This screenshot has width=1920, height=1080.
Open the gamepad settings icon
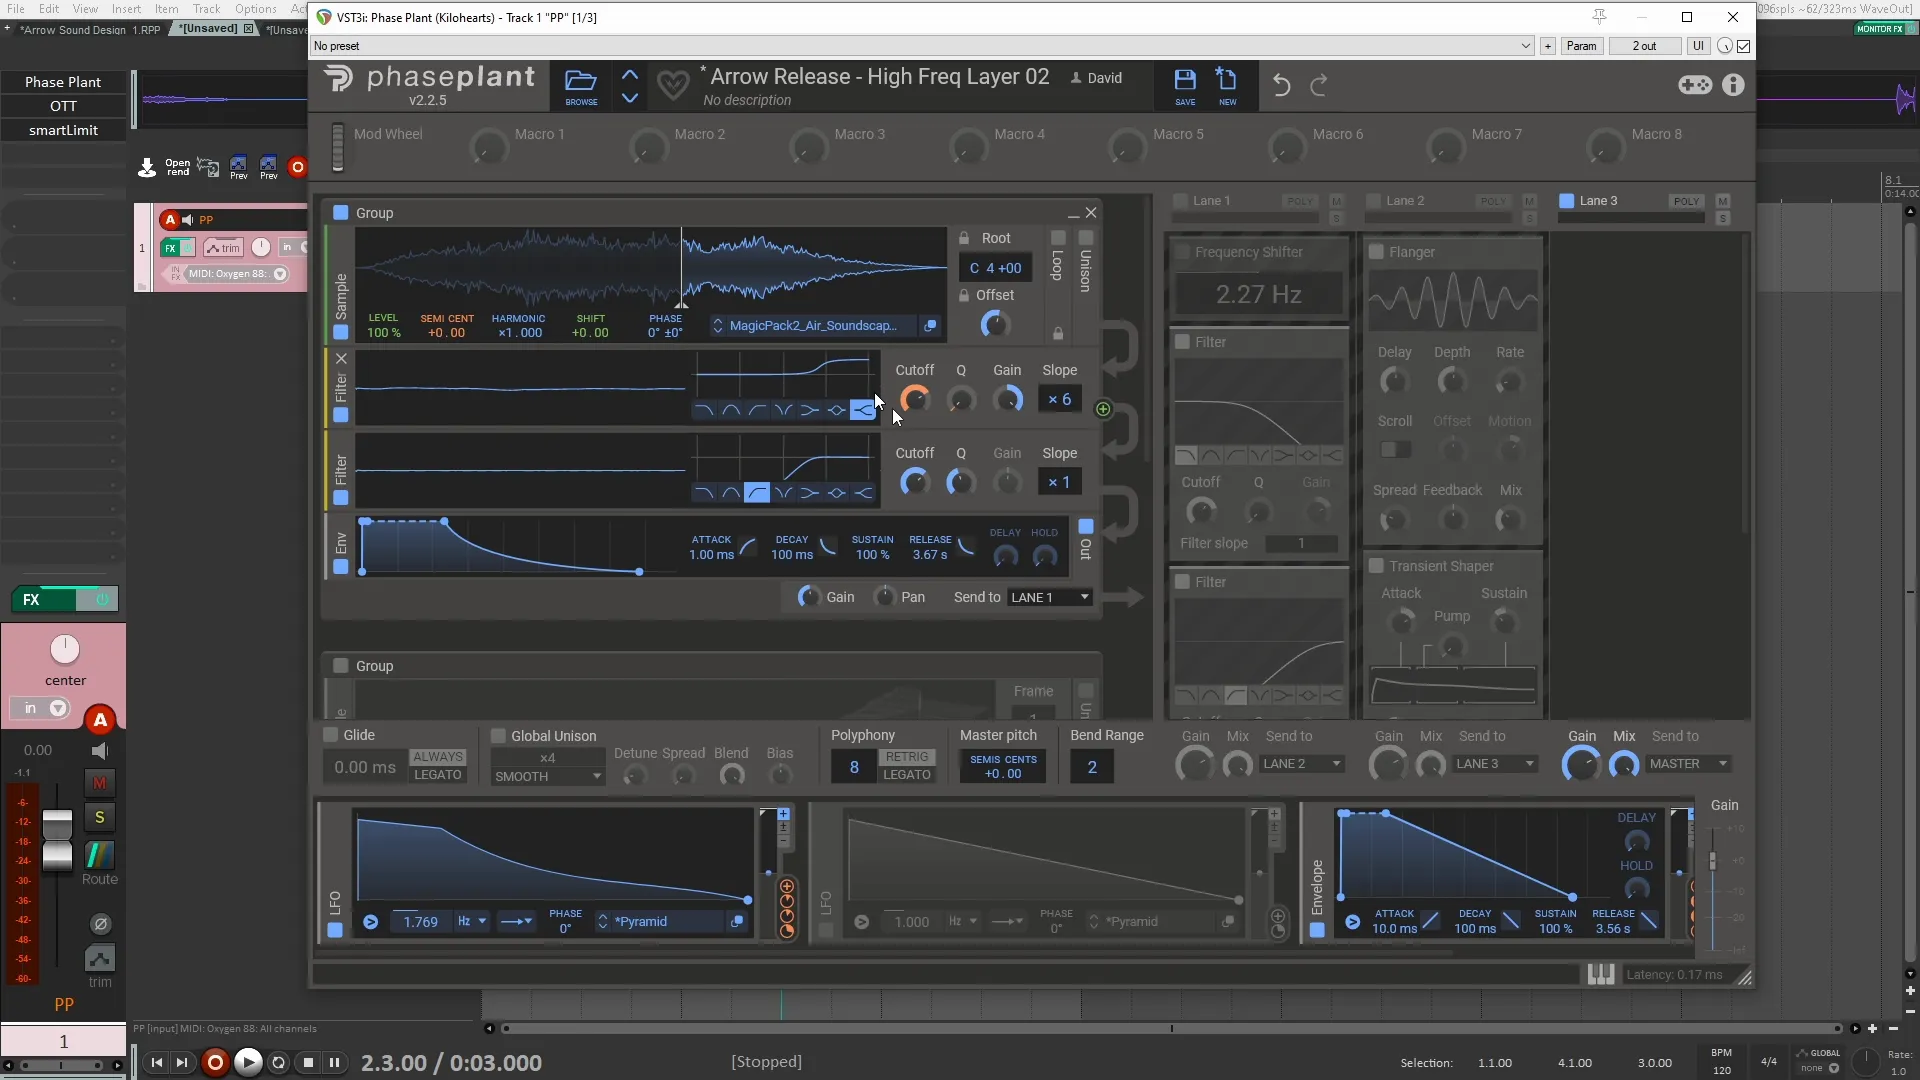(1695, 85)
